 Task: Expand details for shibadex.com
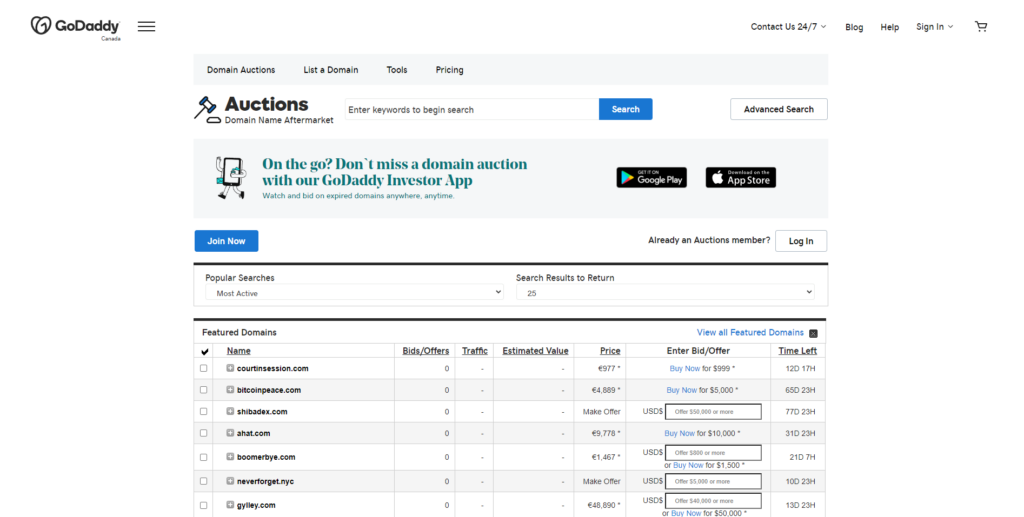pyautogui.click(x=230, y=411)
